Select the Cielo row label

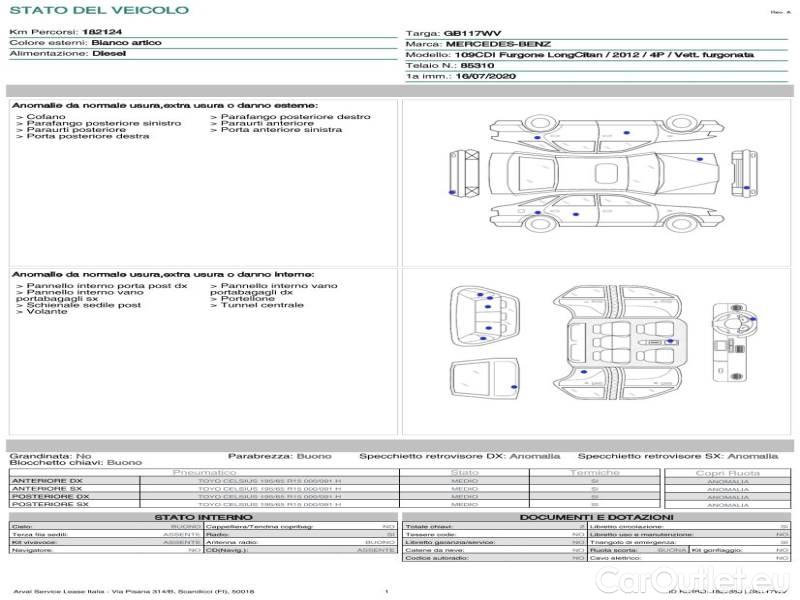[x=22, y=527]
